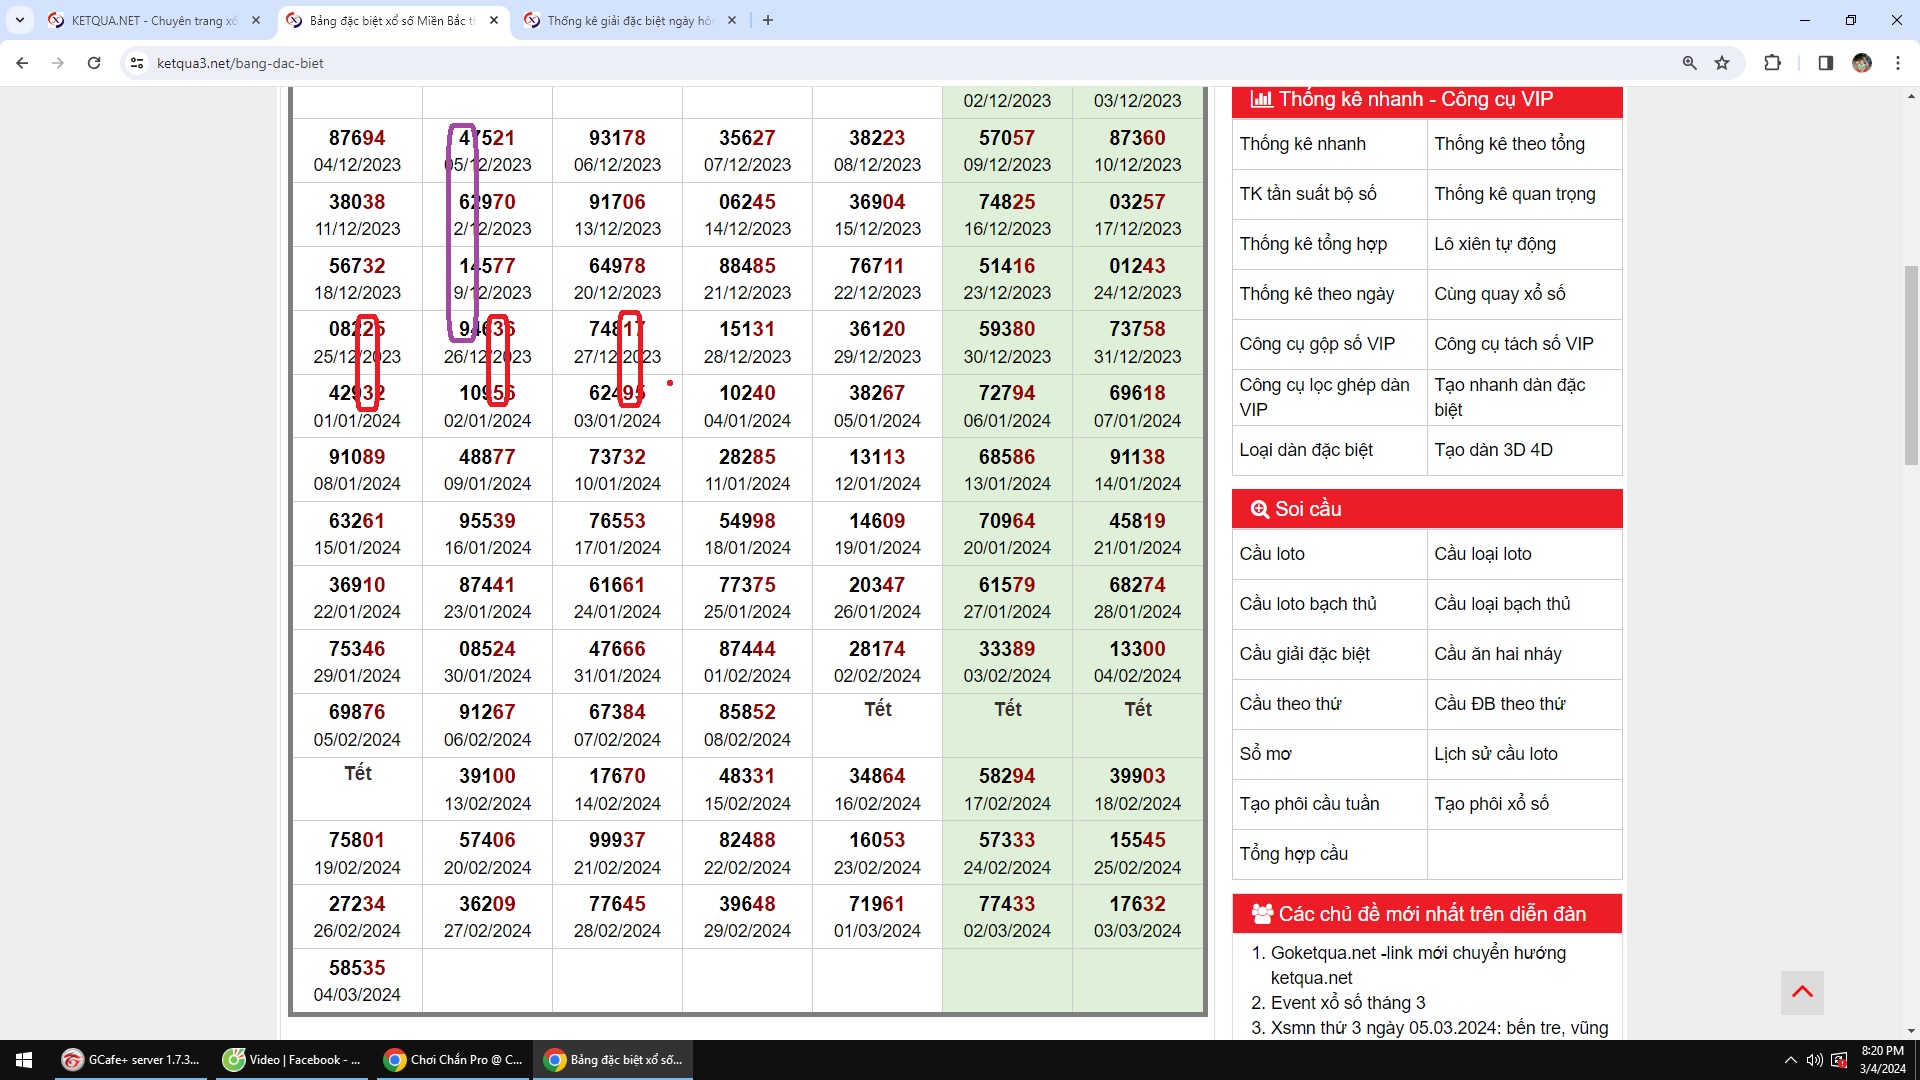
Task: Open Chrome three-dot menu
Action: 1897,63
